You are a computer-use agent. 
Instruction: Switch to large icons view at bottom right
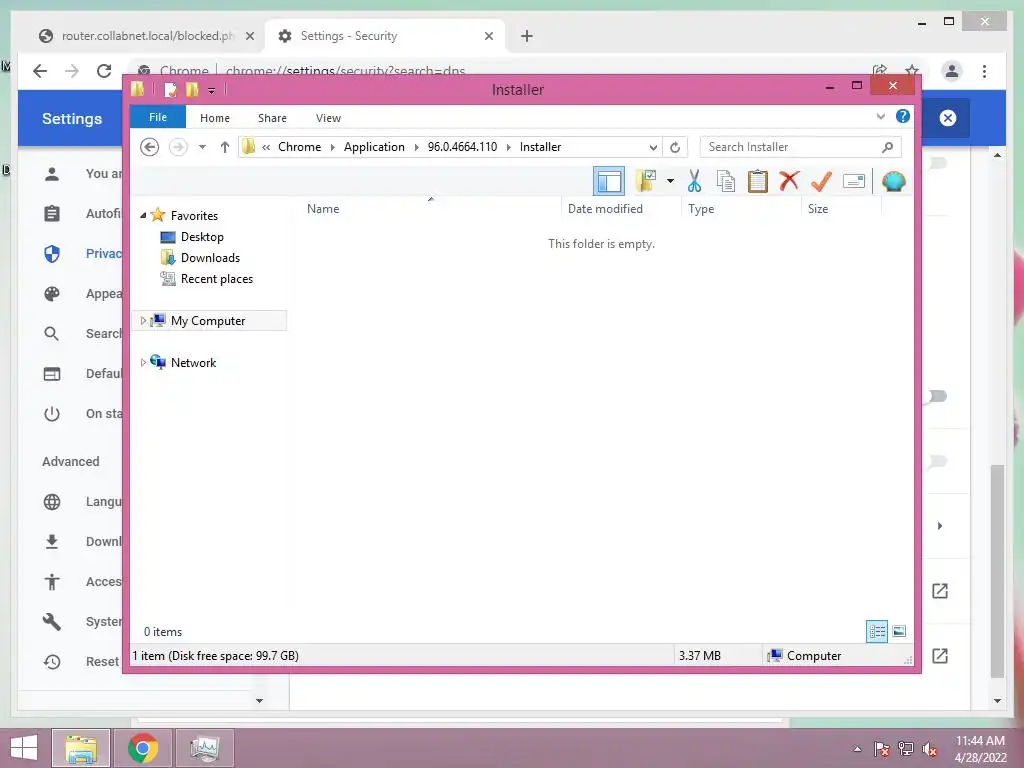point(899,631)
